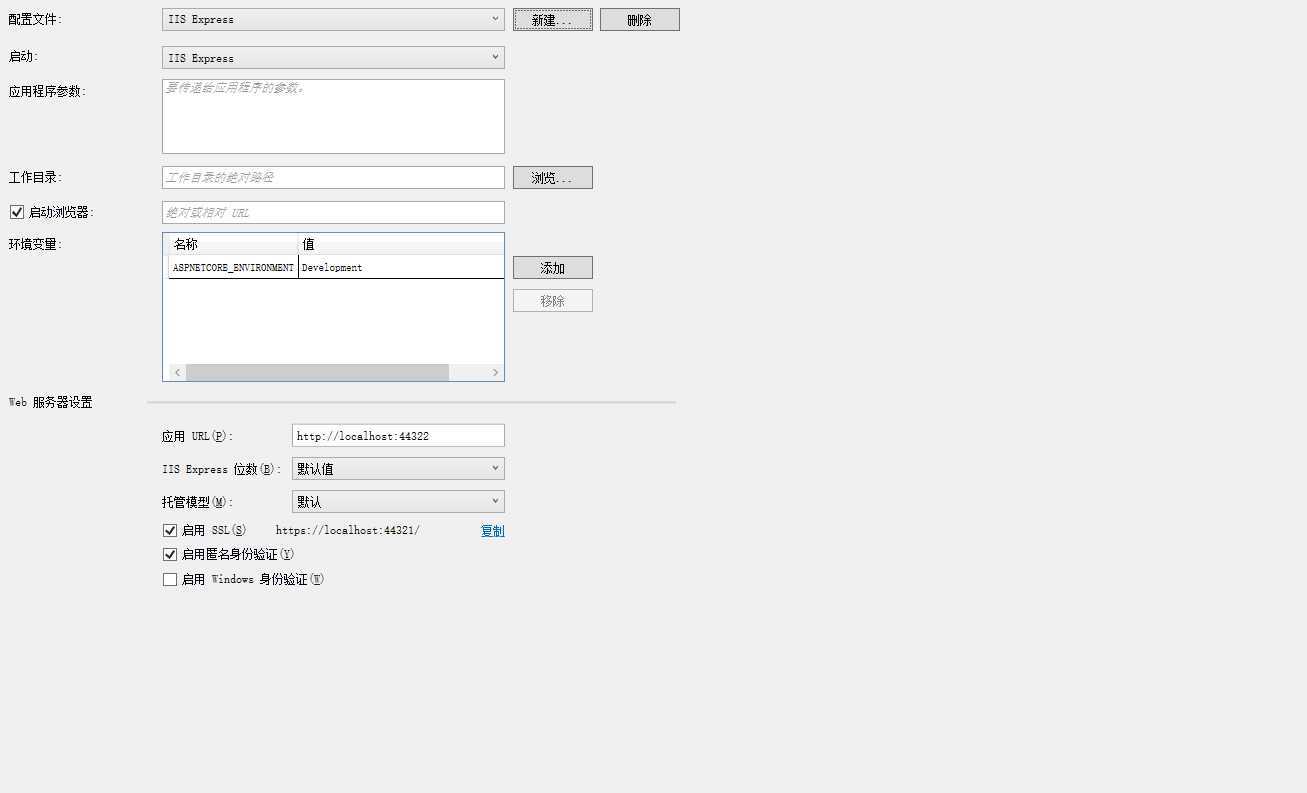
Task: Toggle the 启动浏览器 checkbox
Action: pyautogui.click(x=17, y=212)
